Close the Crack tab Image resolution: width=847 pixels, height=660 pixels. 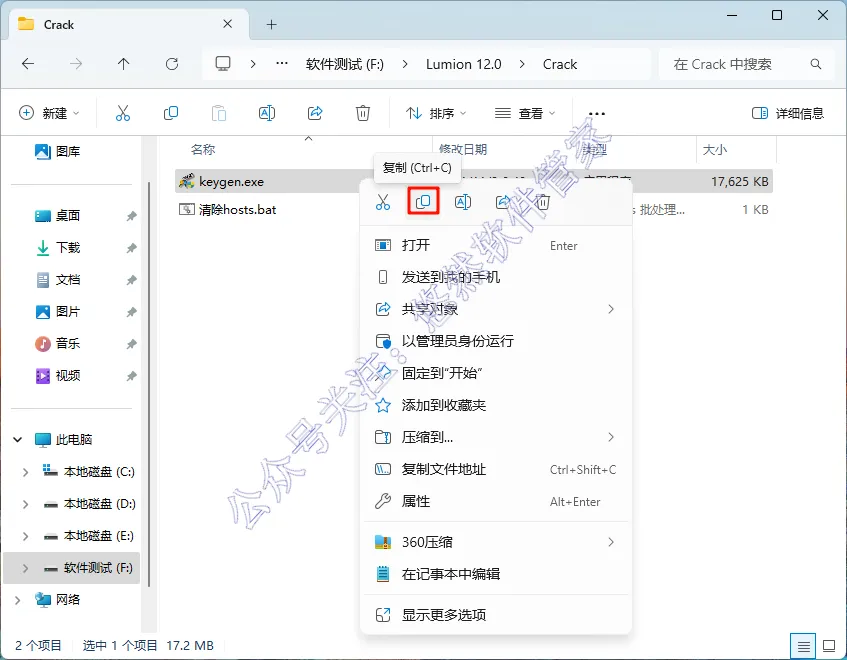tap(228, 24)
